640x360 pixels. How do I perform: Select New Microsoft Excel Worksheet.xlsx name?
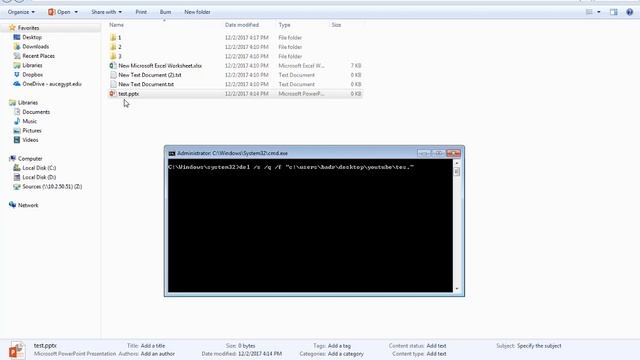tap(160, 66)
